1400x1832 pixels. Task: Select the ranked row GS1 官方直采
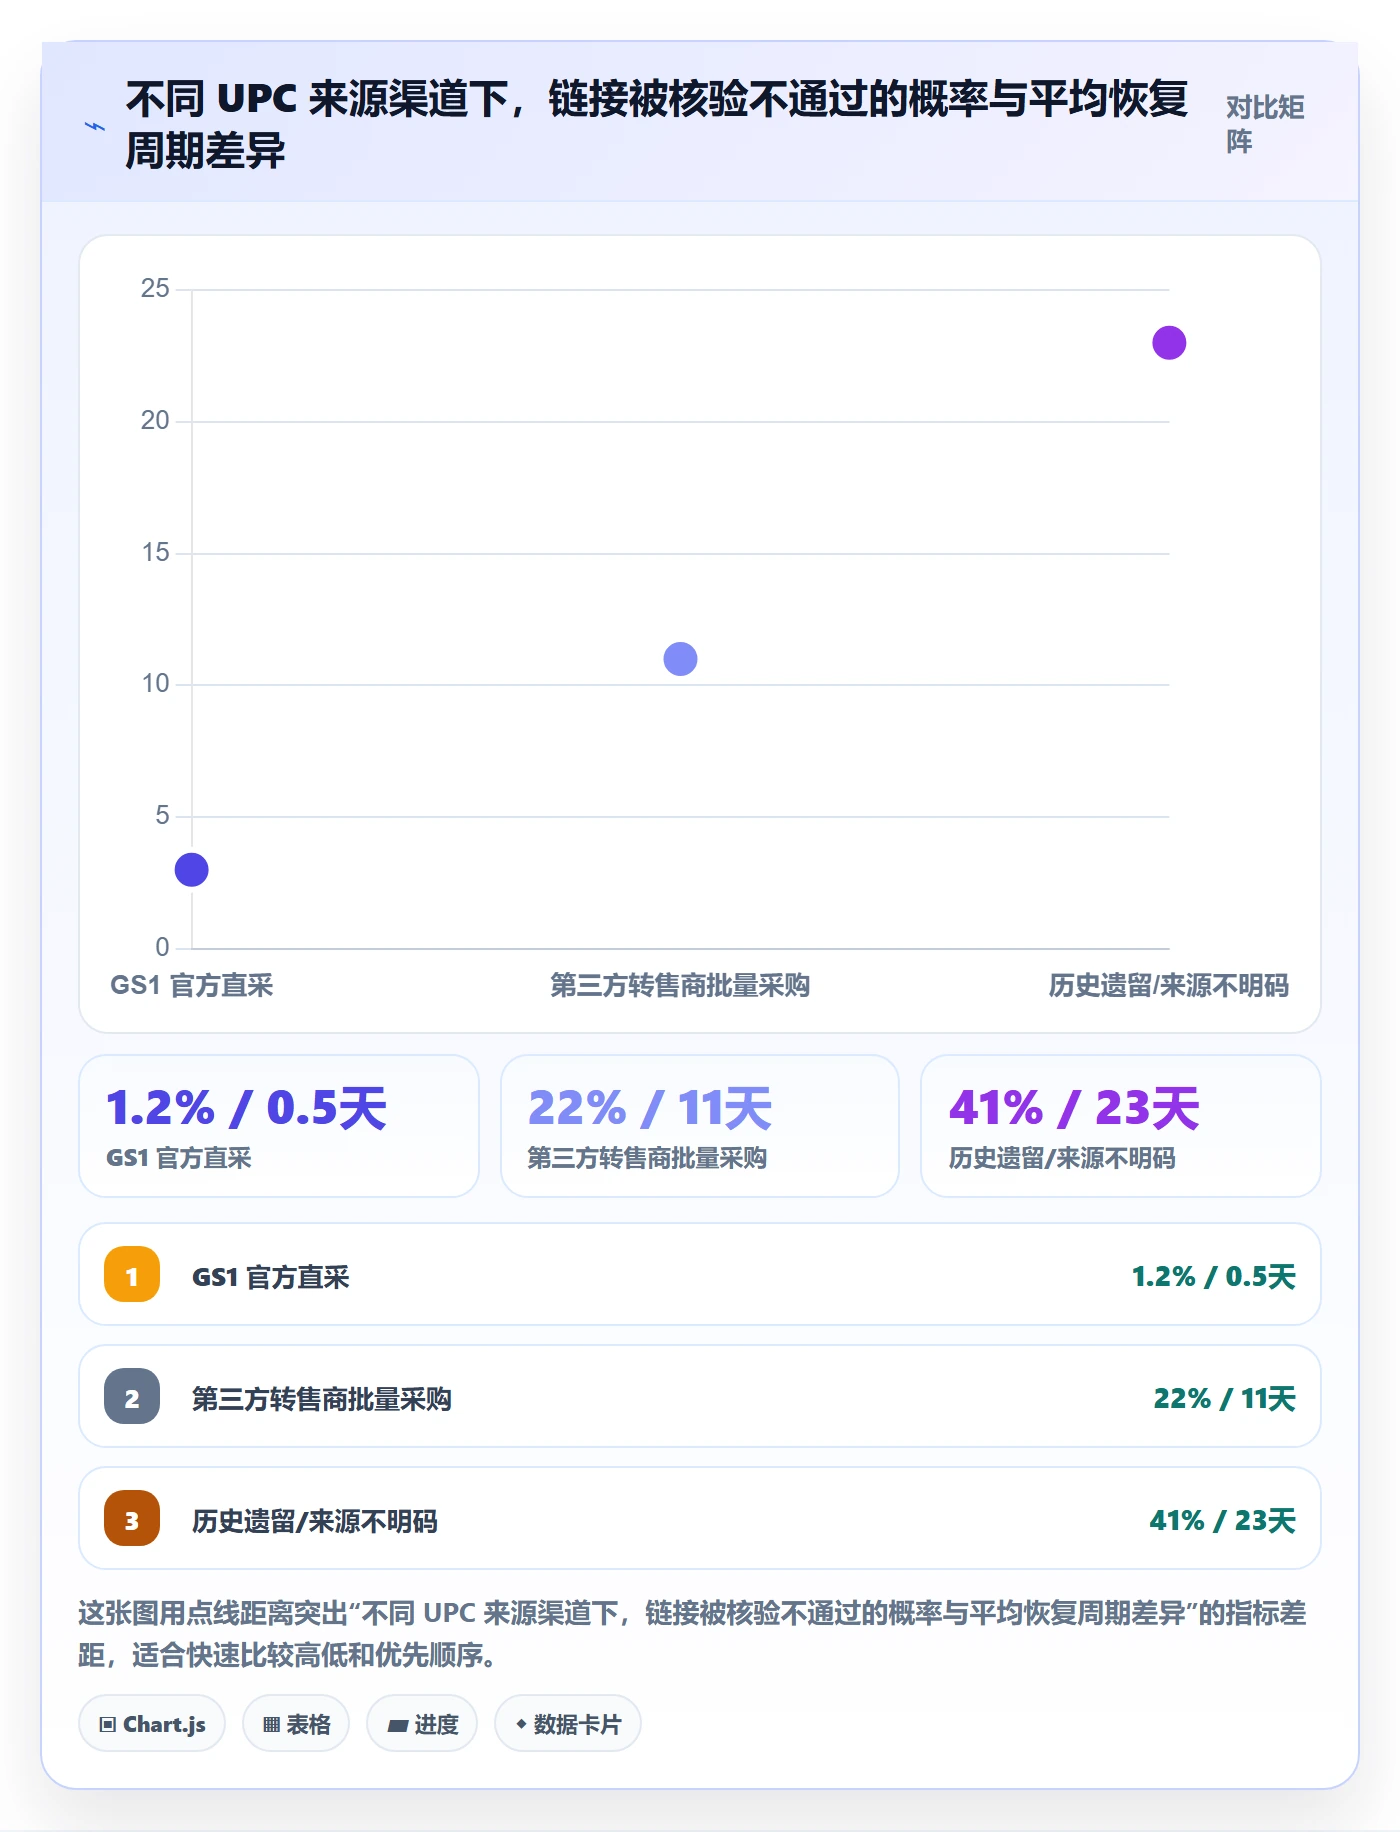click(x=700, y=1274)
